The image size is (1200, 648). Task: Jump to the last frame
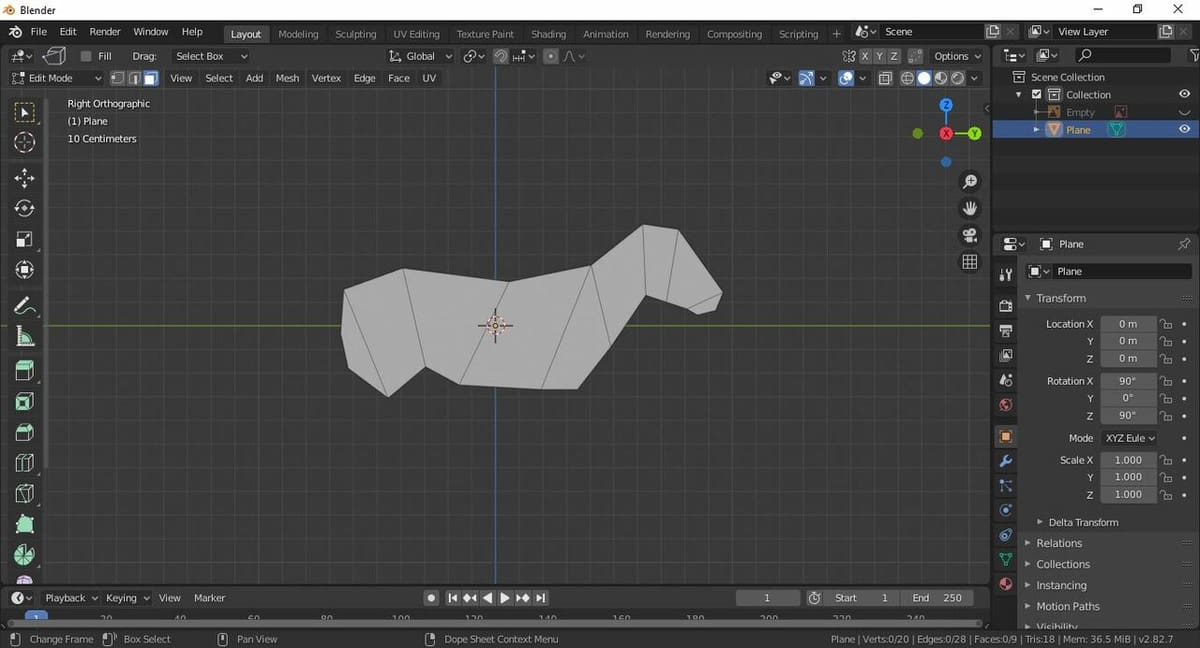(x=541, y=598)
